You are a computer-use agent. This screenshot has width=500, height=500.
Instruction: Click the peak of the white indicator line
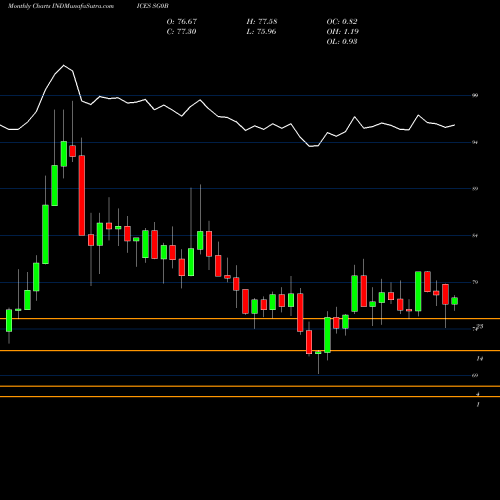coord(64,65)
